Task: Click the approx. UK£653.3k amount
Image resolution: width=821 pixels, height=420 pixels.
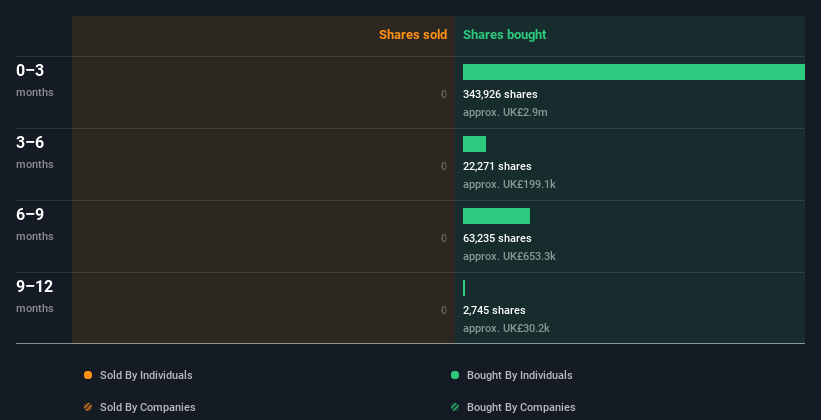Action: pyautogui.click(x=509, y=256)
